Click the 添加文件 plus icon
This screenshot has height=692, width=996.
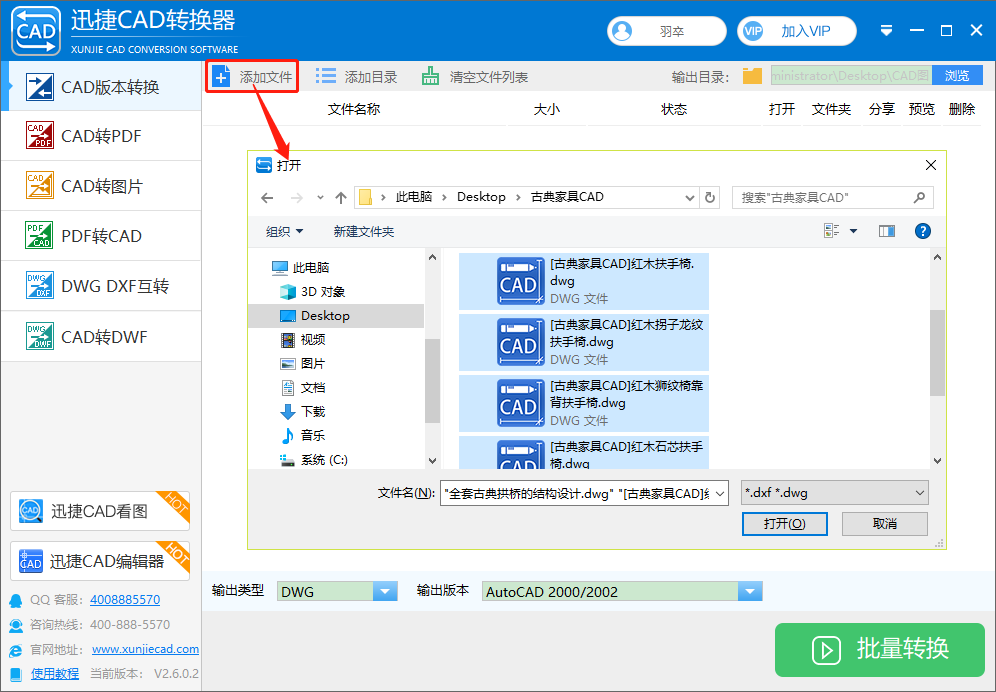pyautogui.click(x=221, y=77)
